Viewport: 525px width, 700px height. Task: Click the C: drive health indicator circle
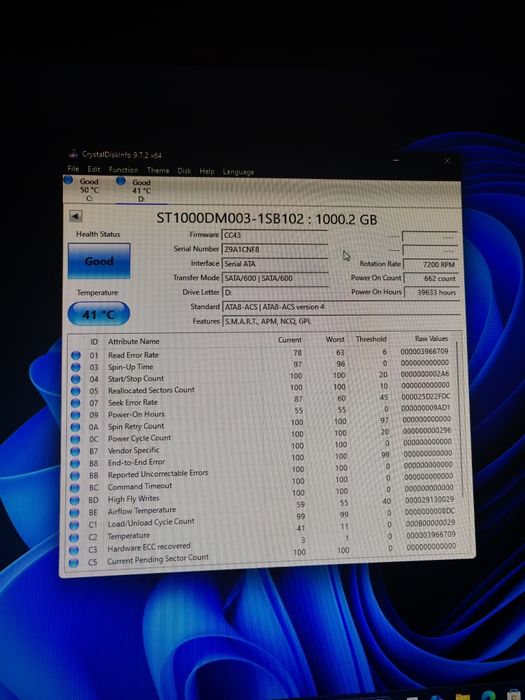[68, 180]
